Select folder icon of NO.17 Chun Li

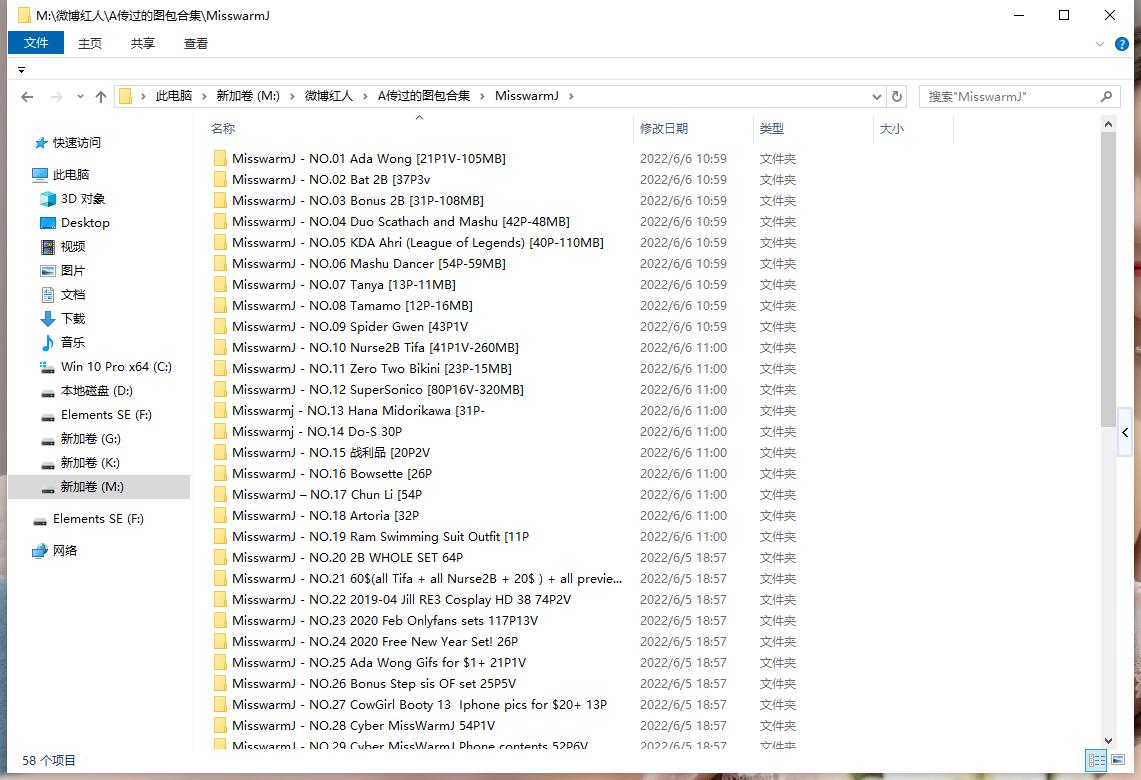click(220, 495)
